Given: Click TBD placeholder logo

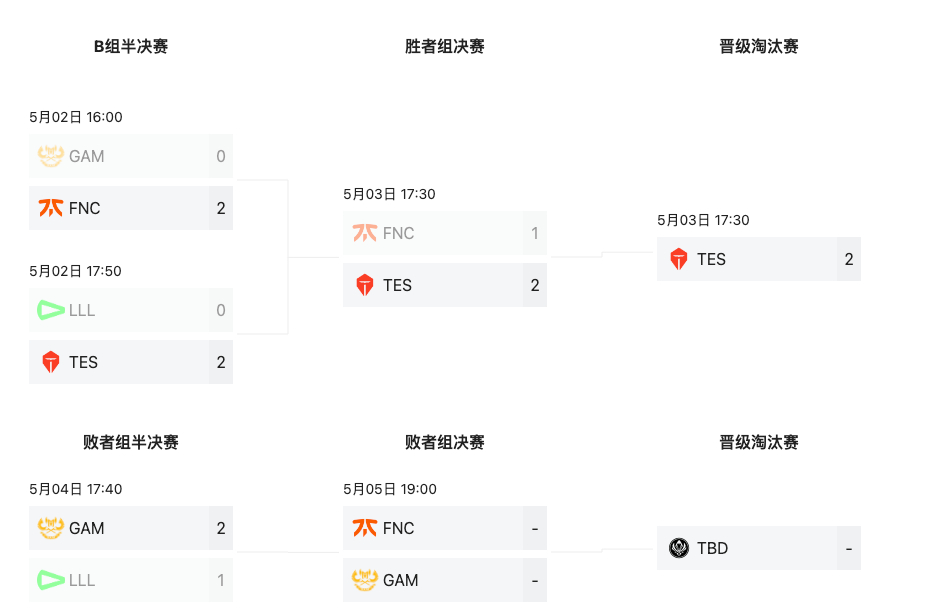Looking at the screenshot, I should [x=679, y=548].
